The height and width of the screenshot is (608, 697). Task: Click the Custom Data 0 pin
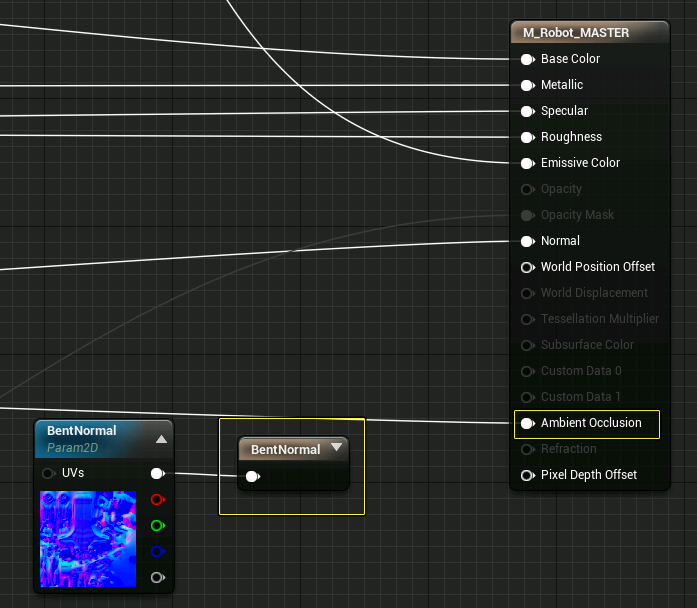pos(528,372)
